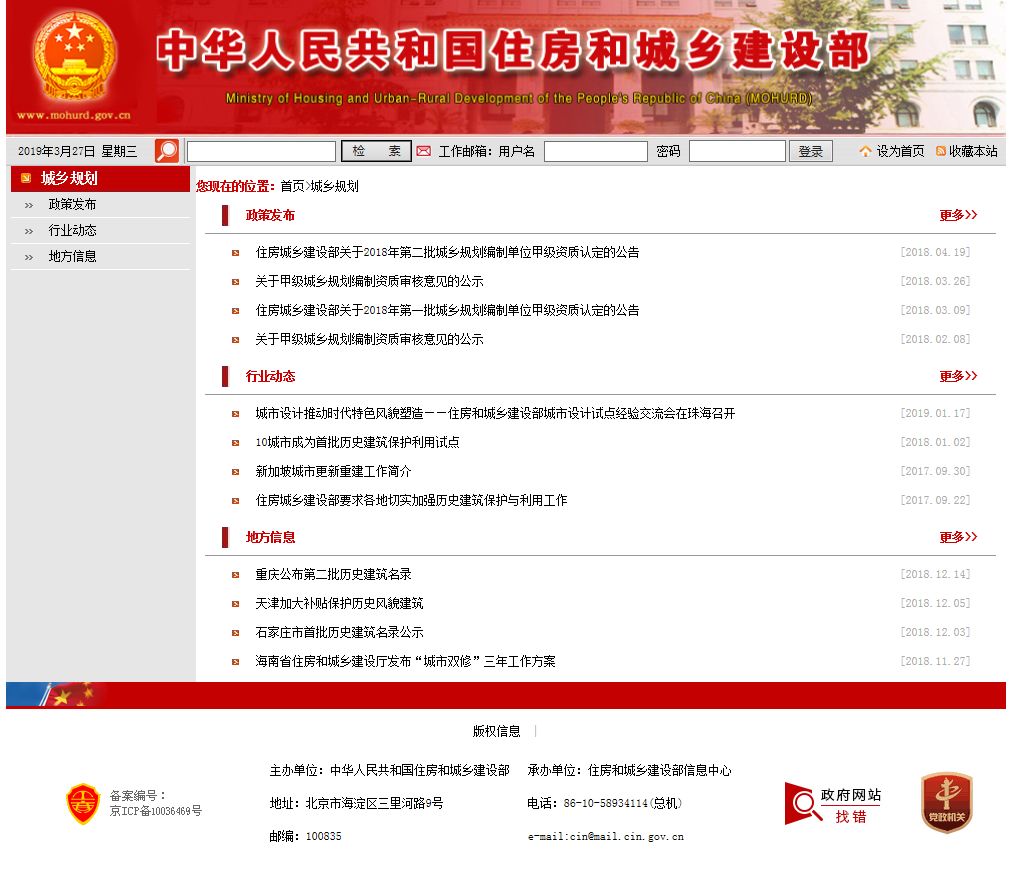Click the postal code 100835

coord(323,836)
